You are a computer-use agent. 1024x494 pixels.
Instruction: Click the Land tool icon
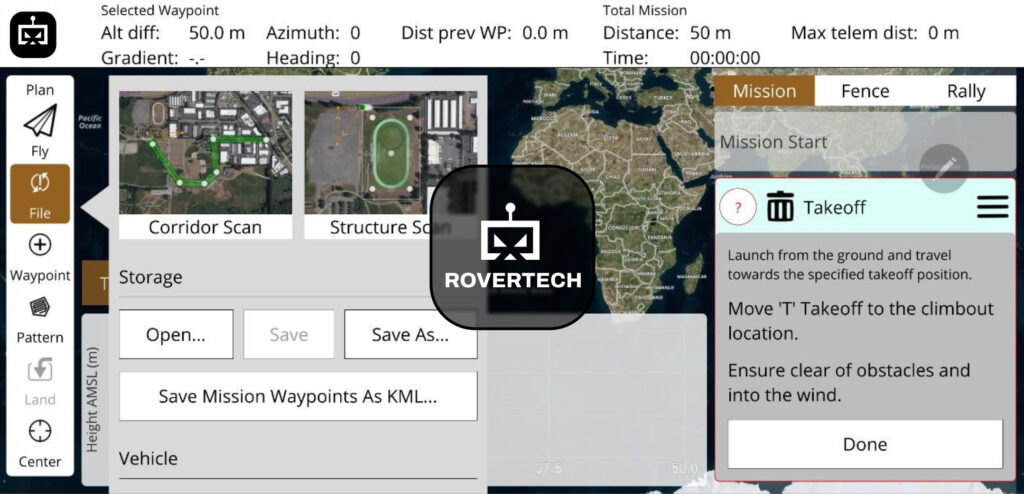point(40,370)
